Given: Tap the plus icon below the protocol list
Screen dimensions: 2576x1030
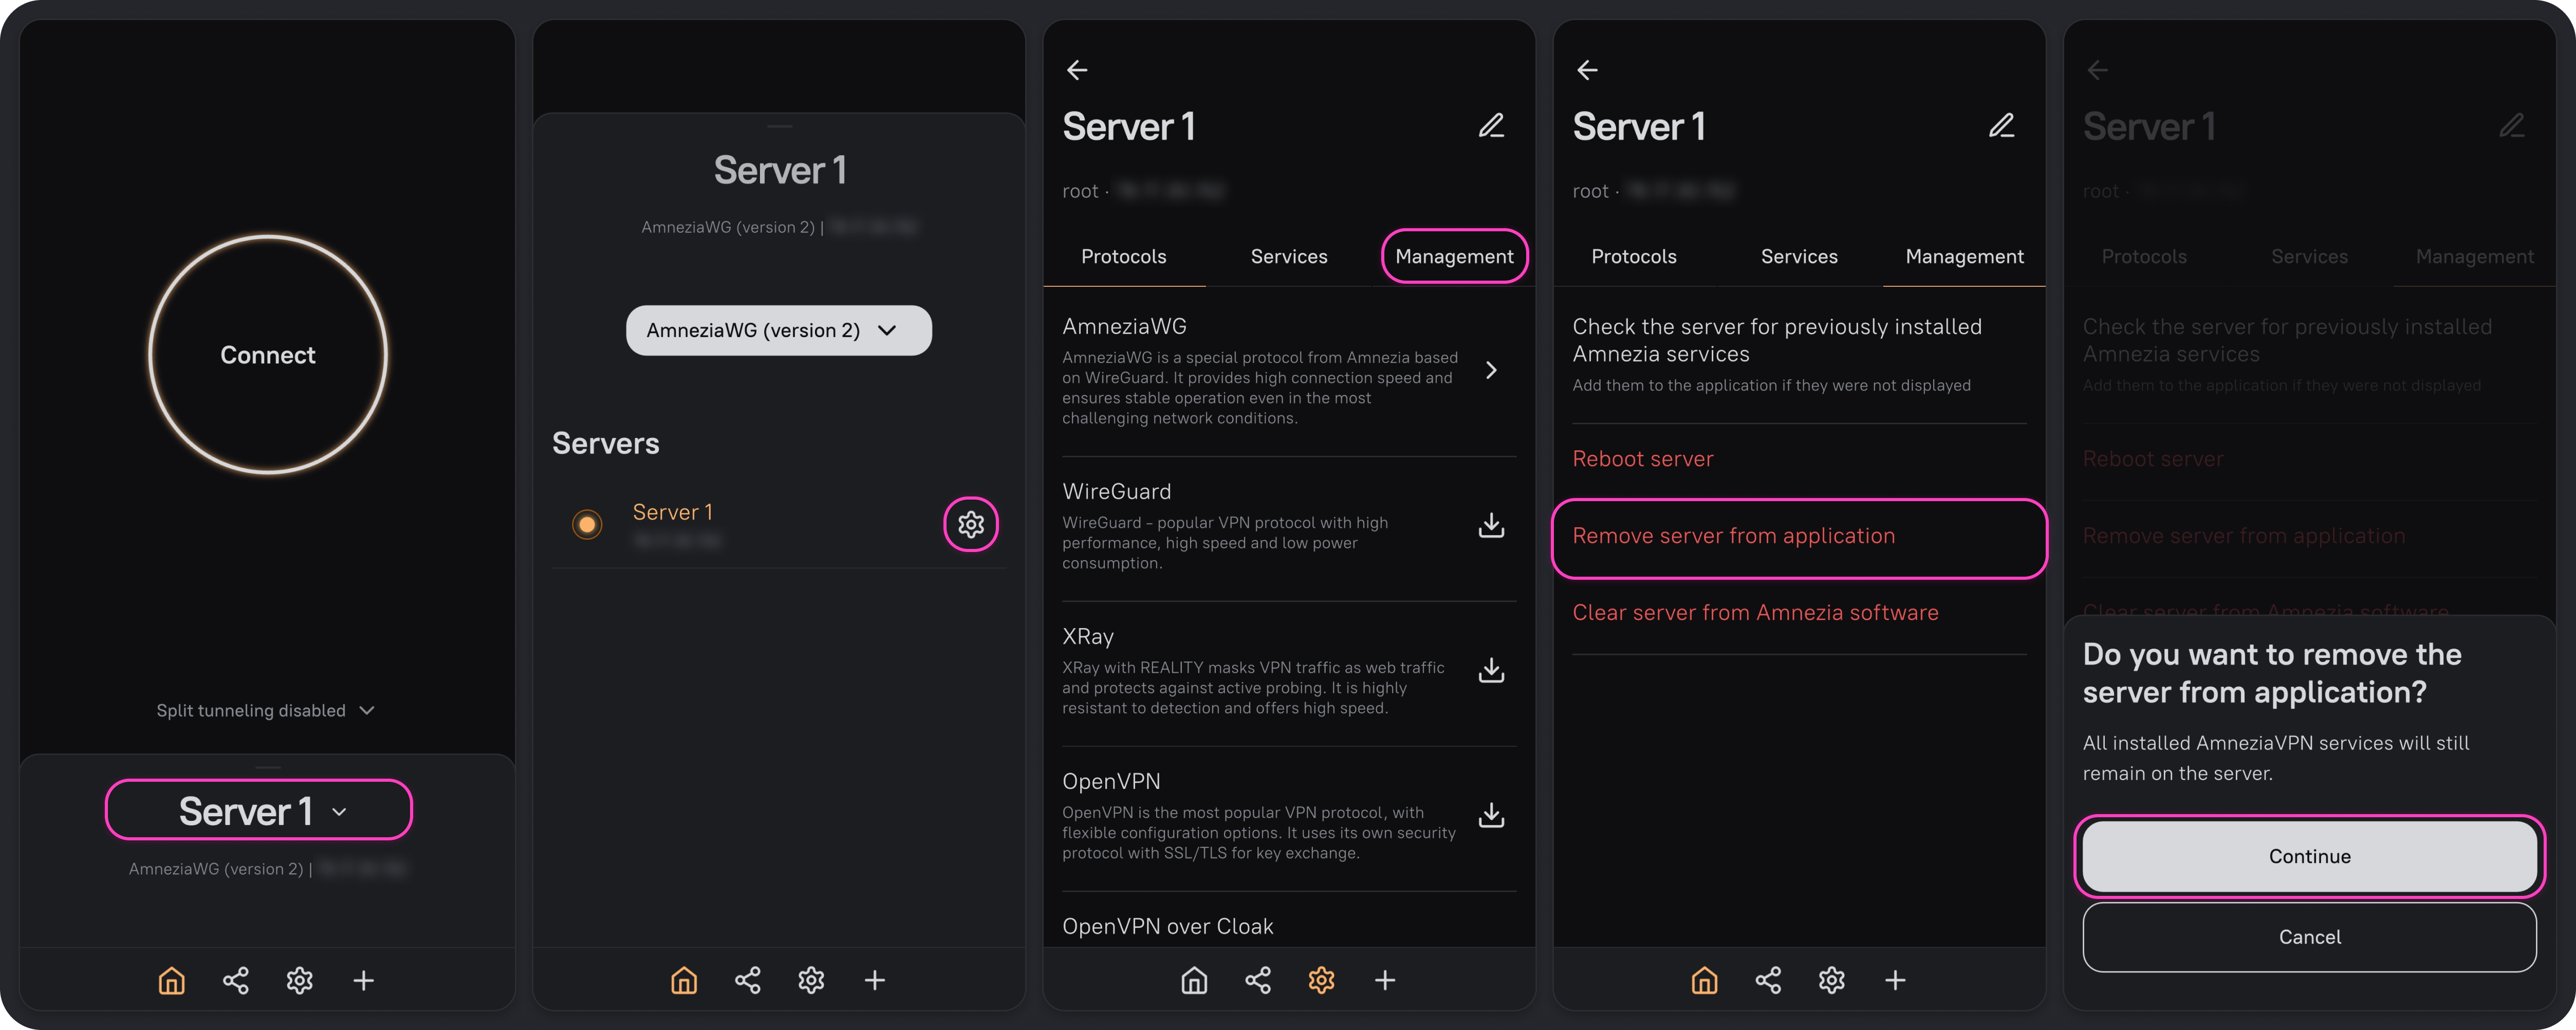Looking at the screenshot, I should click(x=1385, y=980).
